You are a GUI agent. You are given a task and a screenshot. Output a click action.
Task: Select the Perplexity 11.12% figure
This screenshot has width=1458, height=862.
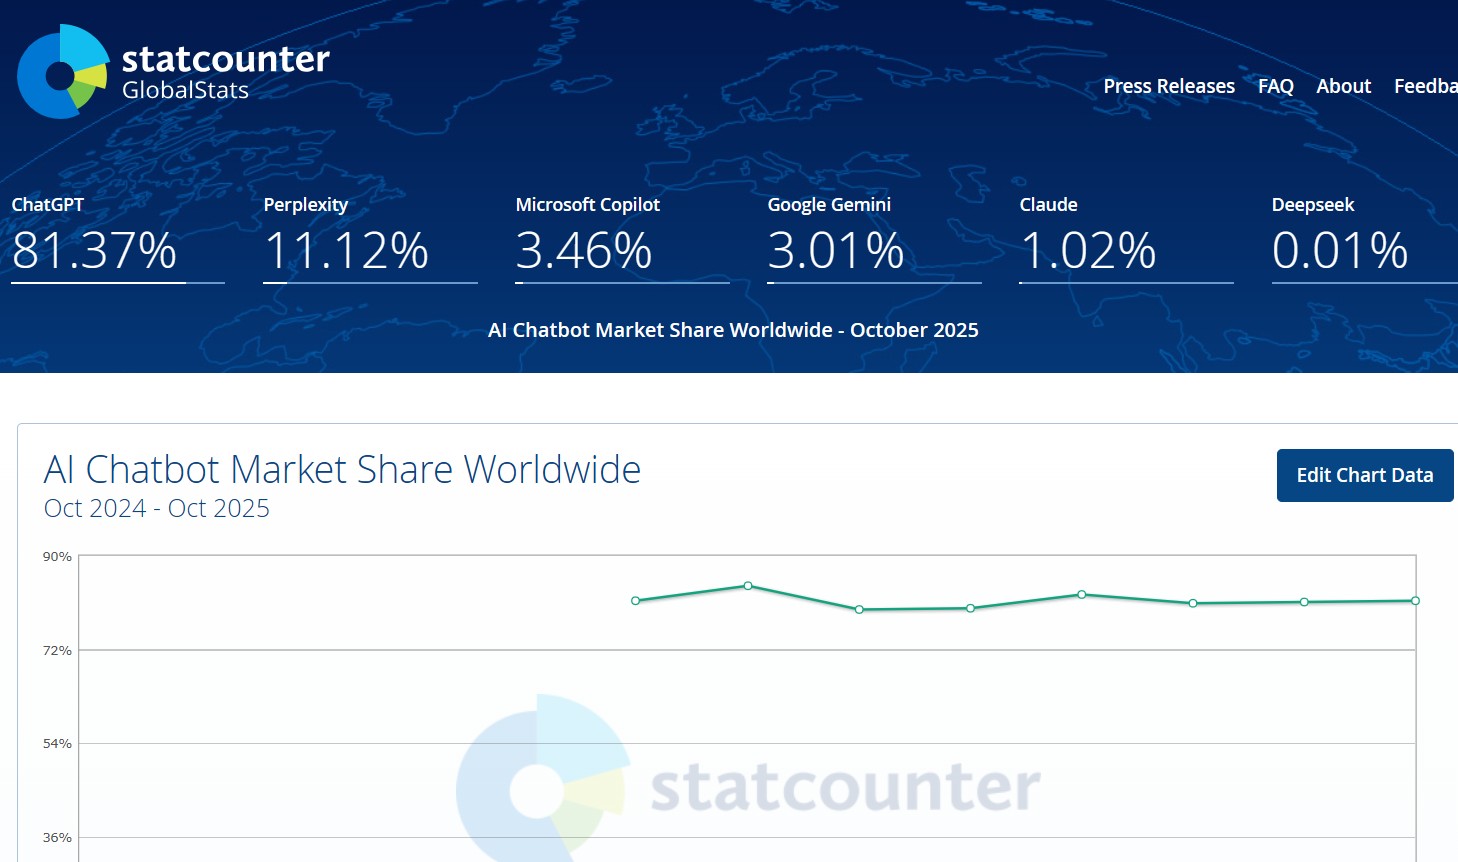click(x=346, y=250)
